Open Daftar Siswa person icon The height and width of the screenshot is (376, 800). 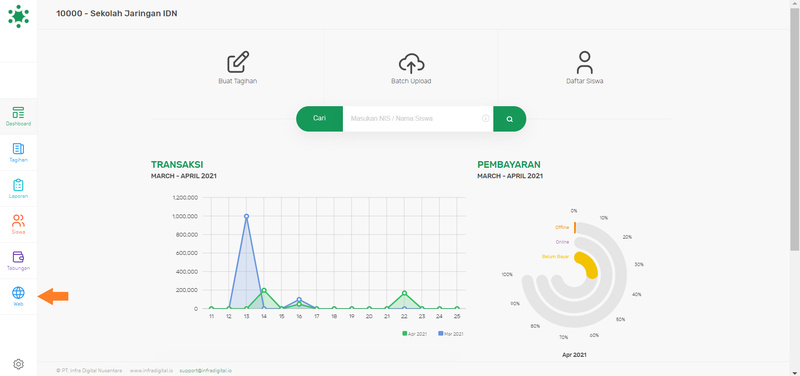[x=585, y=62]
